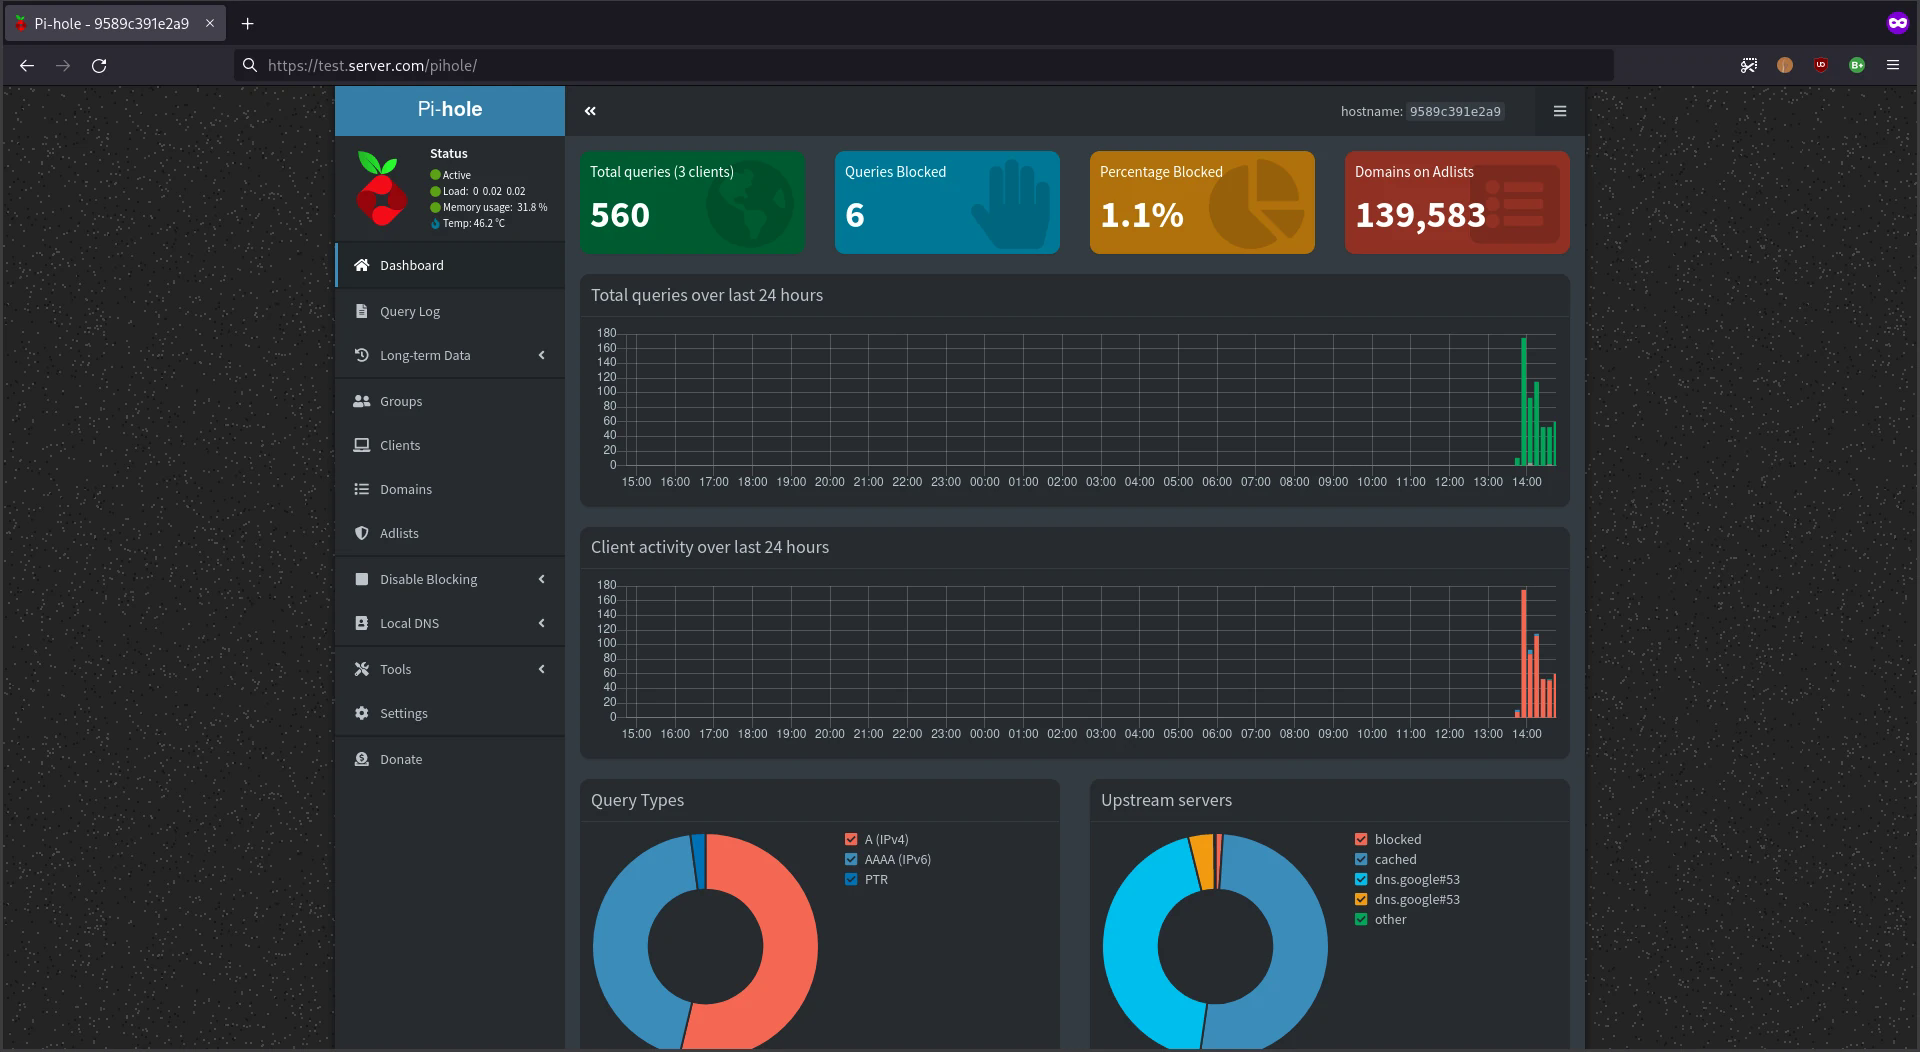Expand the Disable Blocking submenu arrow
Screen dimensions: 1920x1052
(x=542, y=579)
